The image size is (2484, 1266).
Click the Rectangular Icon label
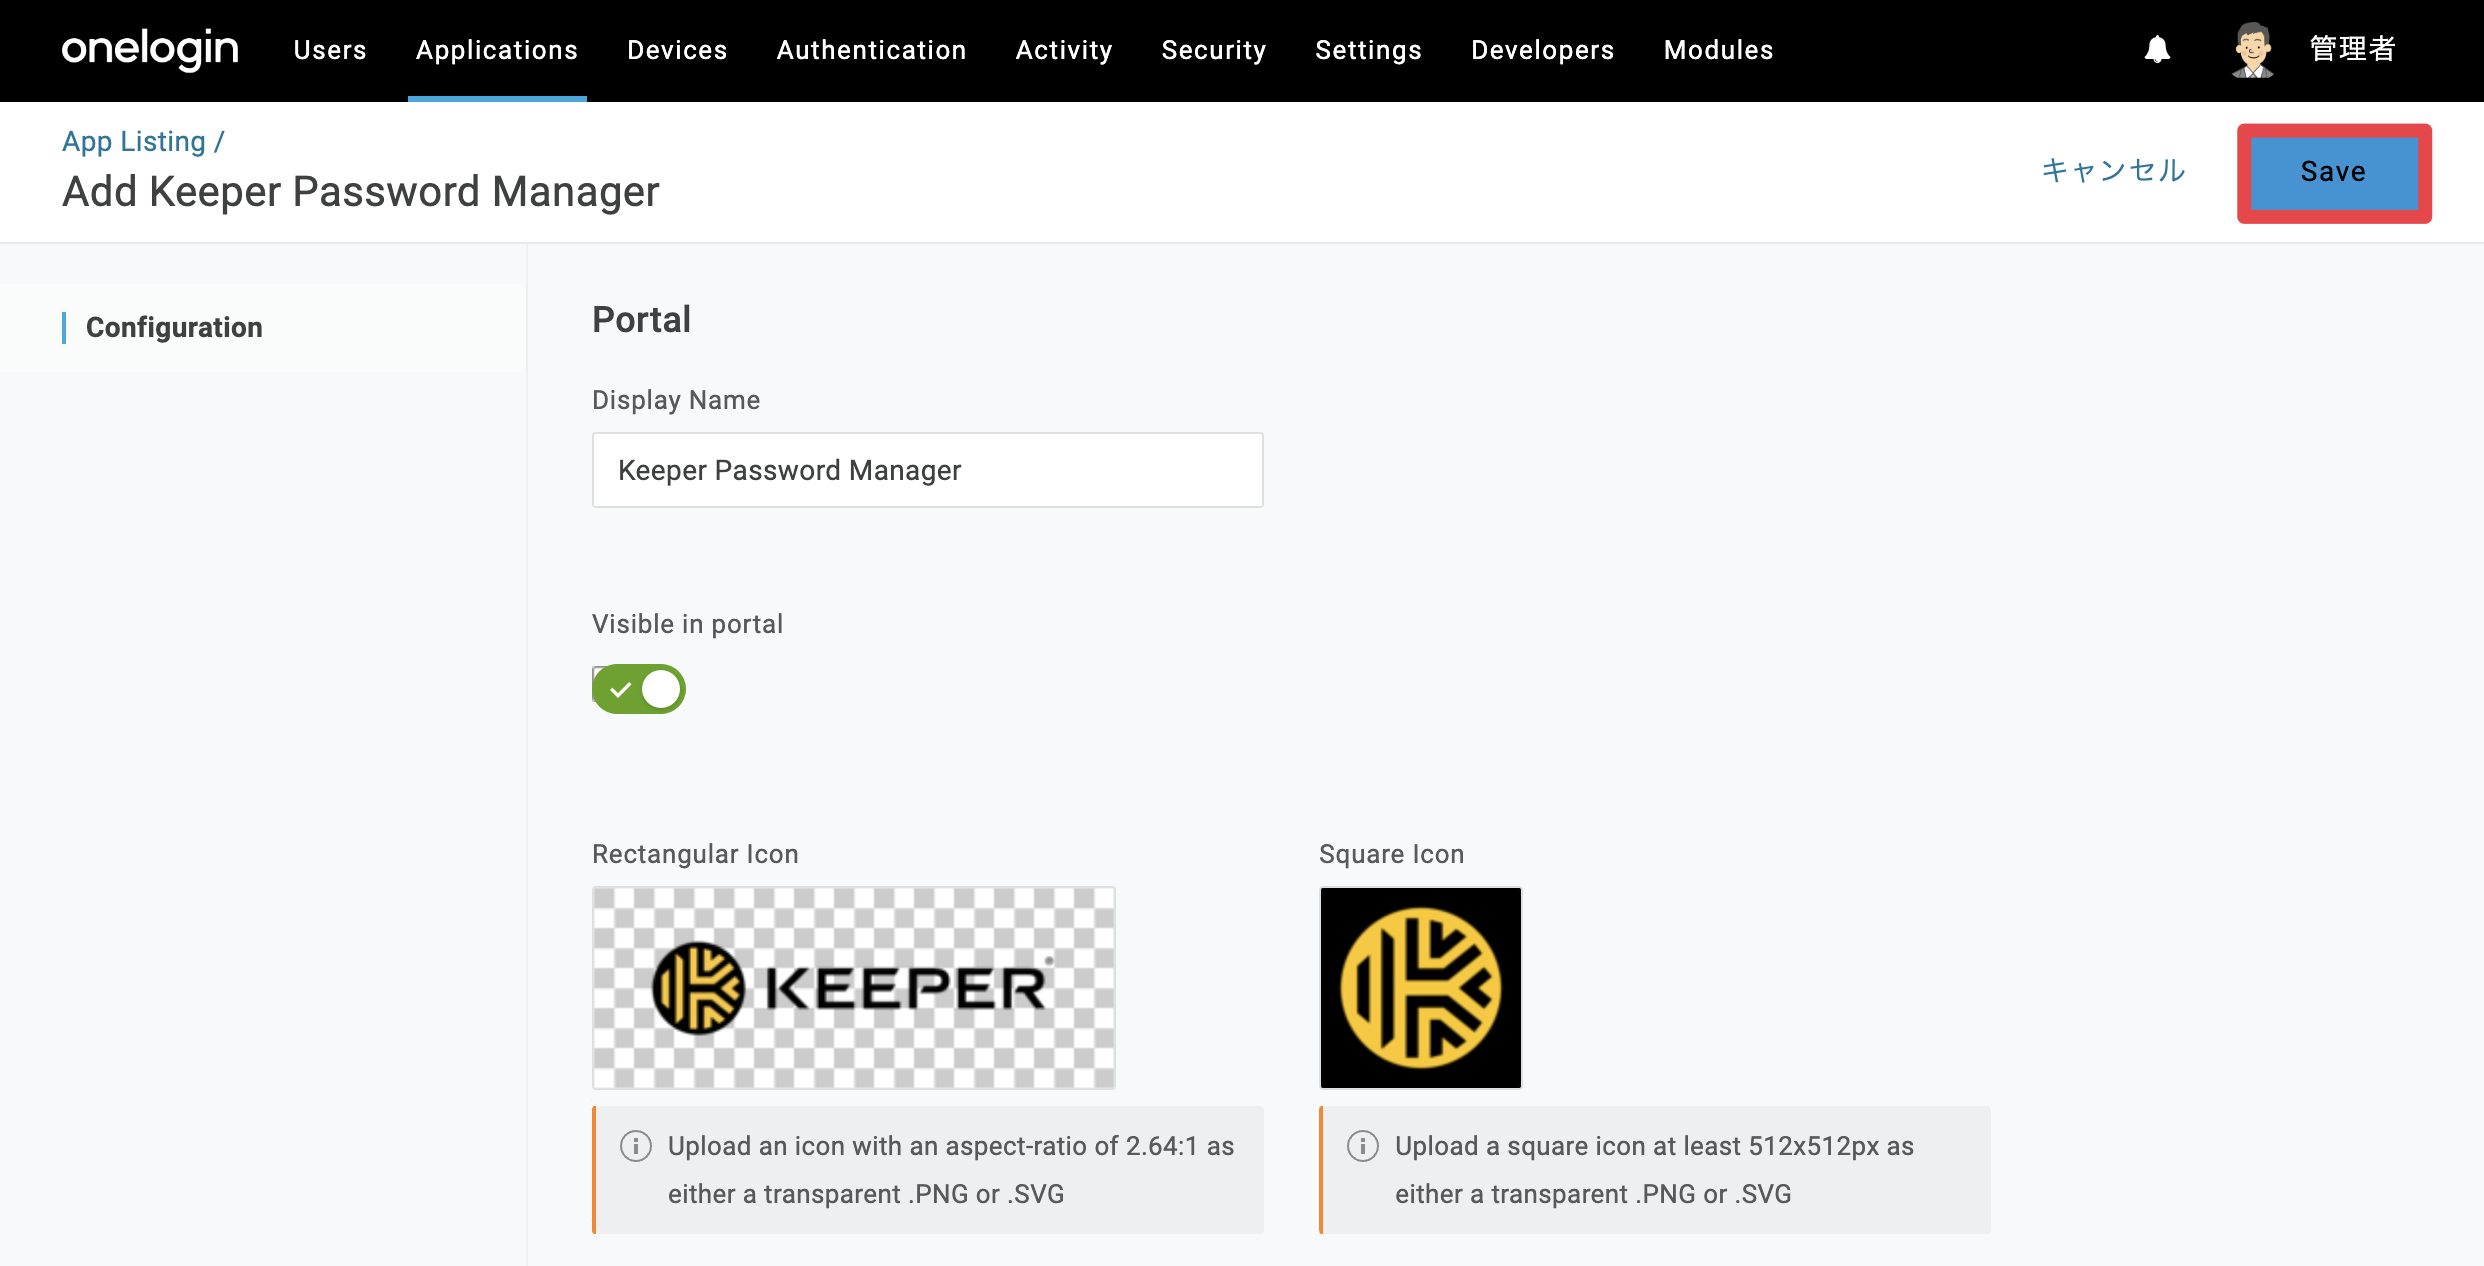click(695, 854)
